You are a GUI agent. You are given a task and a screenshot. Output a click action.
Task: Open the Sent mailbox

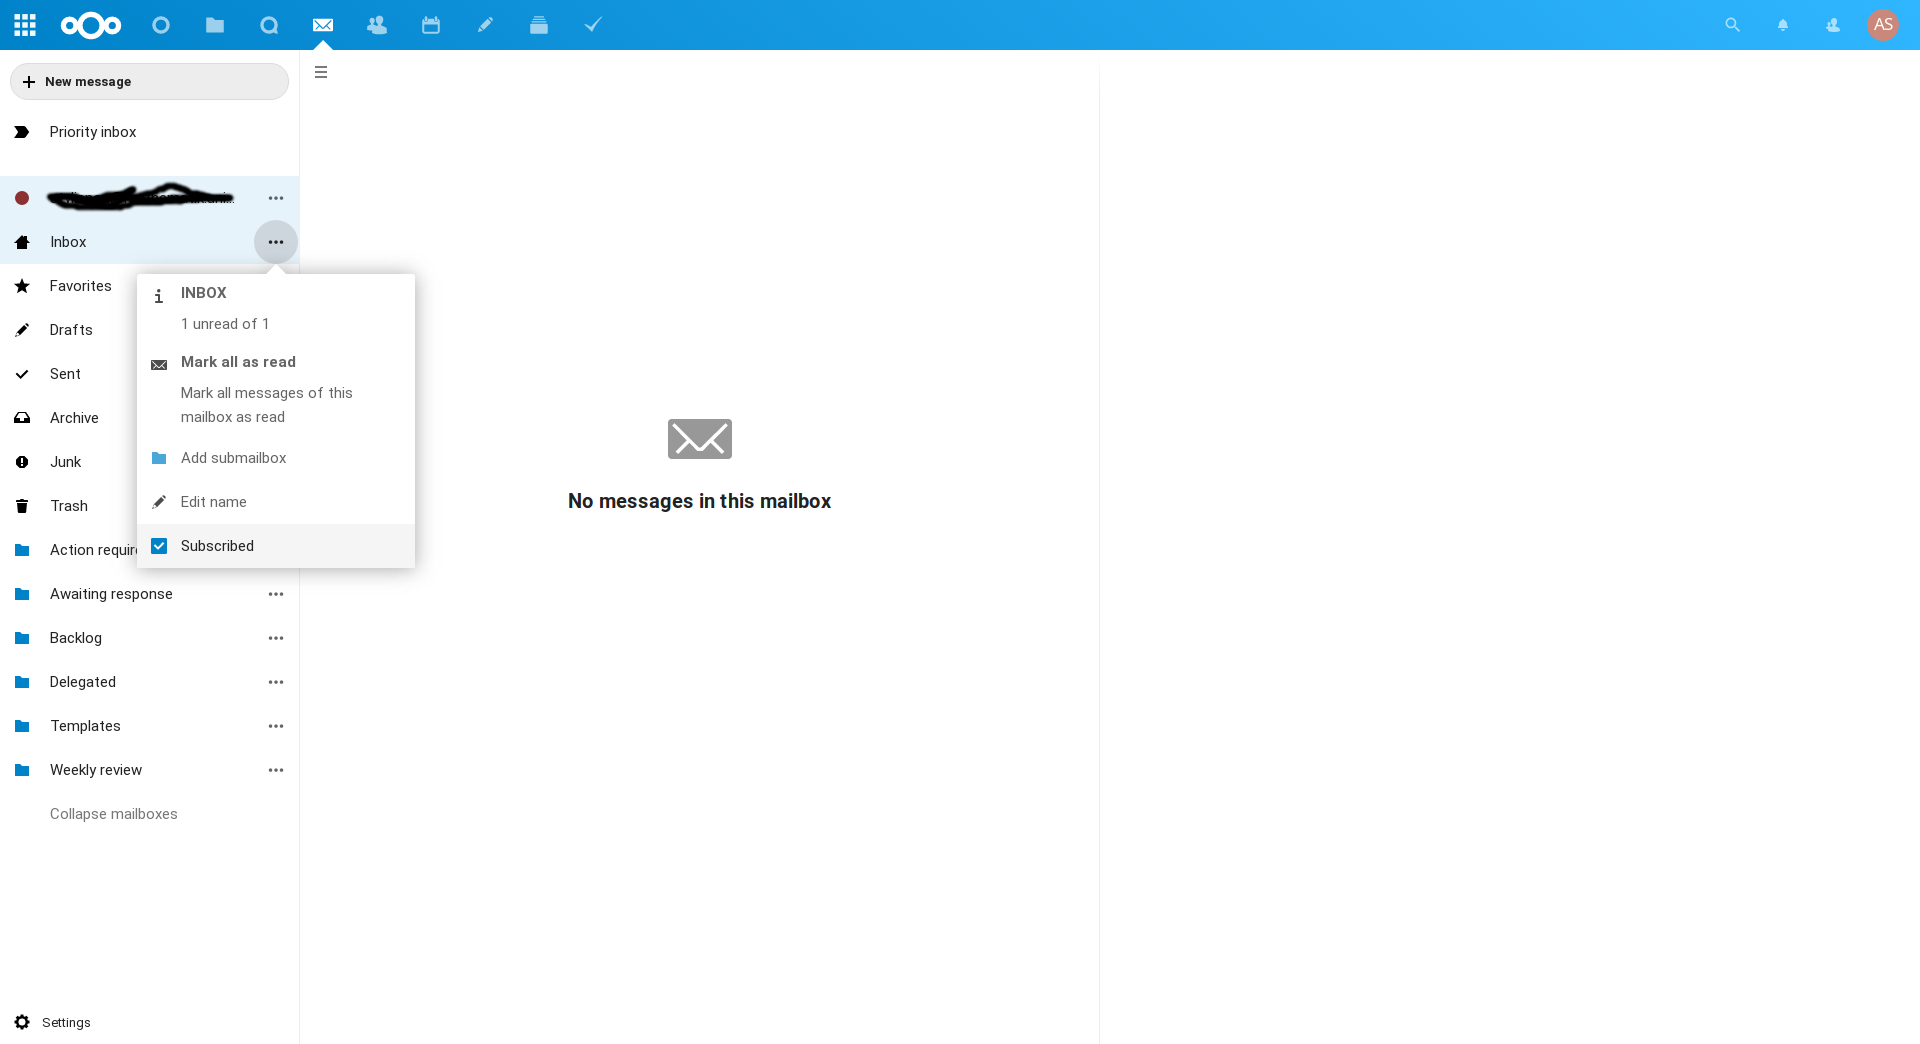click(x=68, y=374)
